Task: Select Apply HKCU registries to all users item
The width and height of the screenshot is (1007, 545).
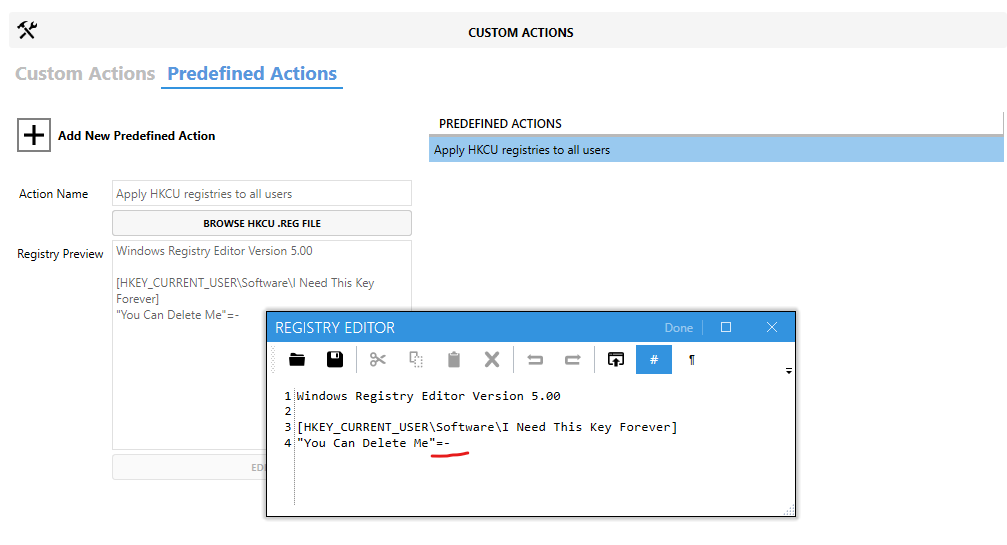Action: point(716,150)
